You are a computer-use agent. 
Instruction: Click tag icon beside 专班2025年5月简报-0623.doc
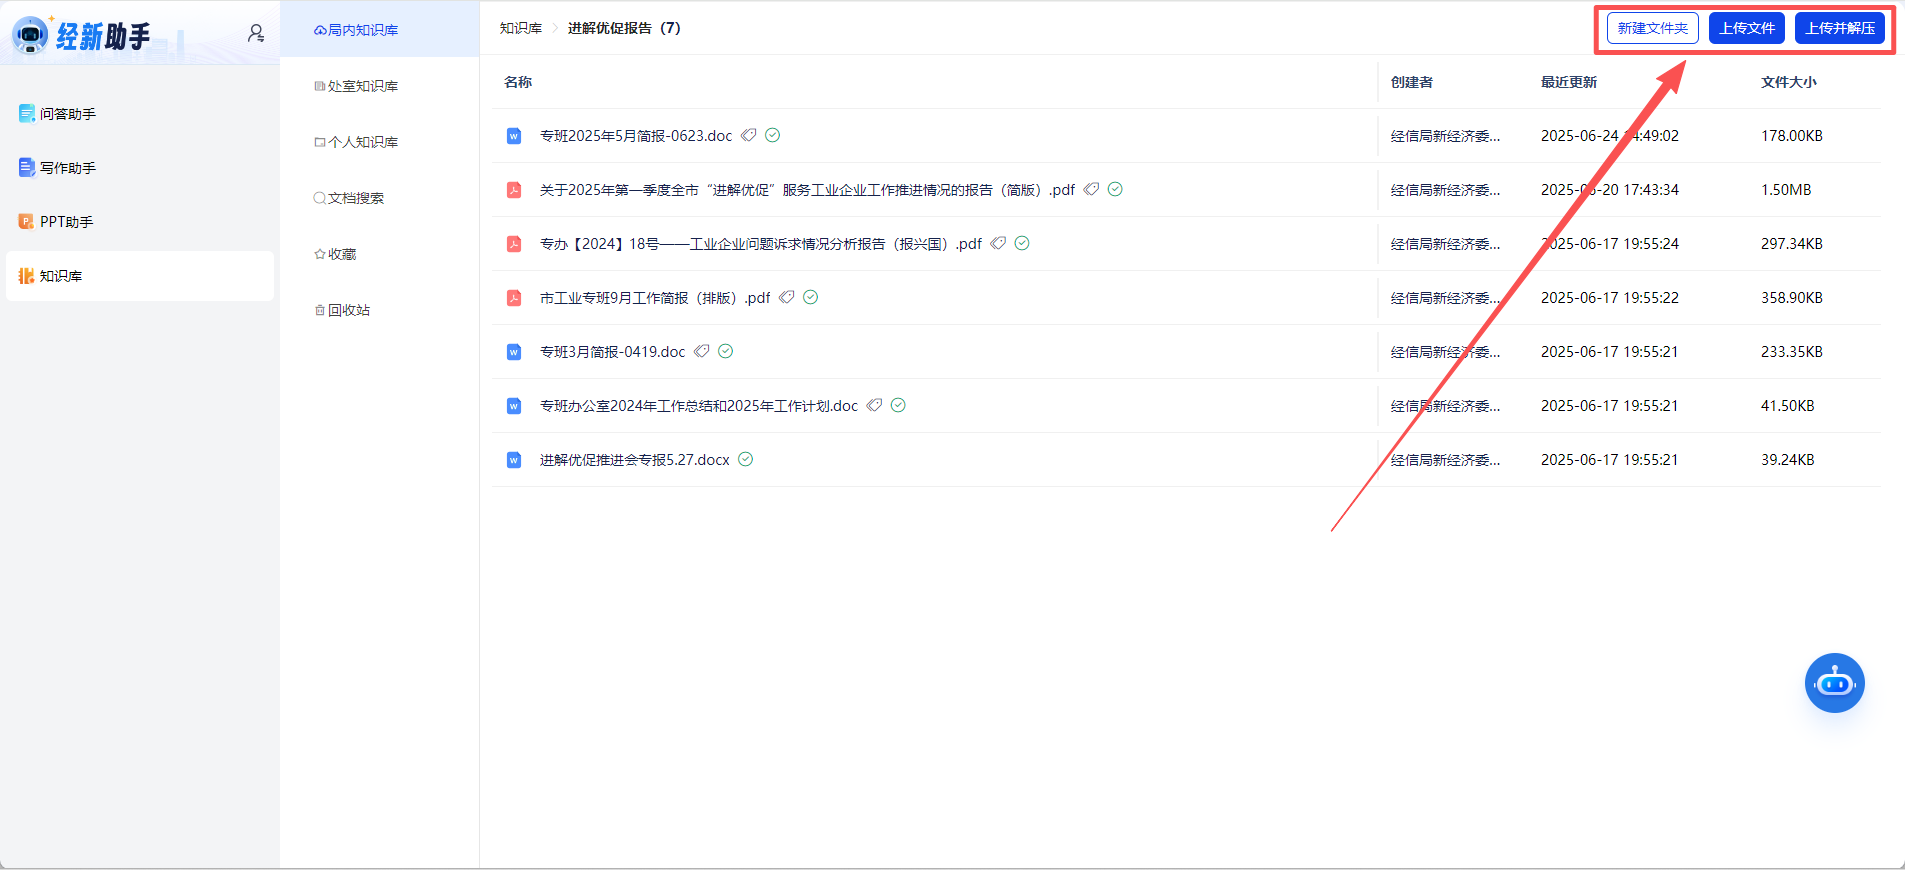tap(749, 135)
